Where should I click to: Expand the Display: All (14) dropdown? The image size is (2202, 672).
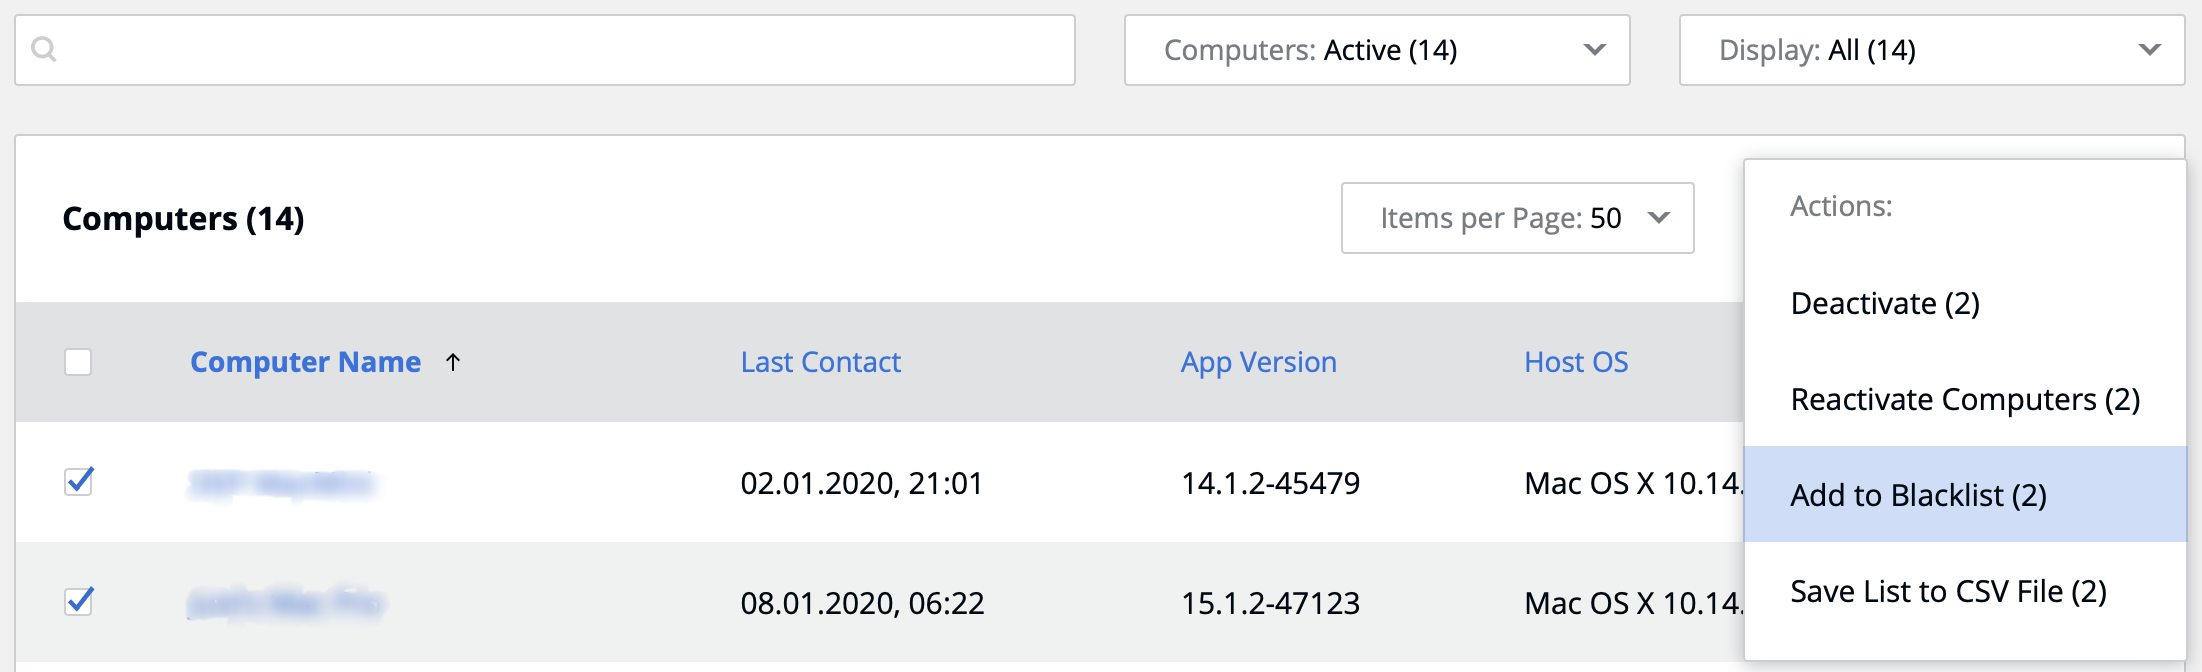1931,50
